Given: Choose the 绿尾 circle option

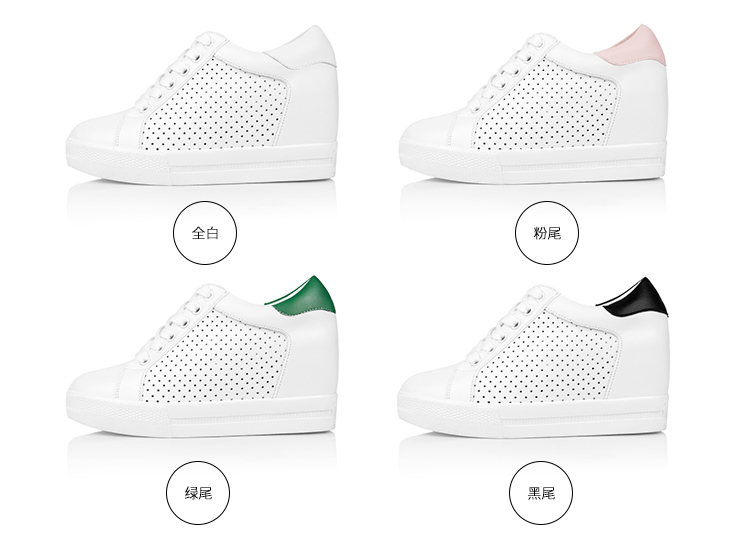Looking at the screenshot, I should coord(198,493).
